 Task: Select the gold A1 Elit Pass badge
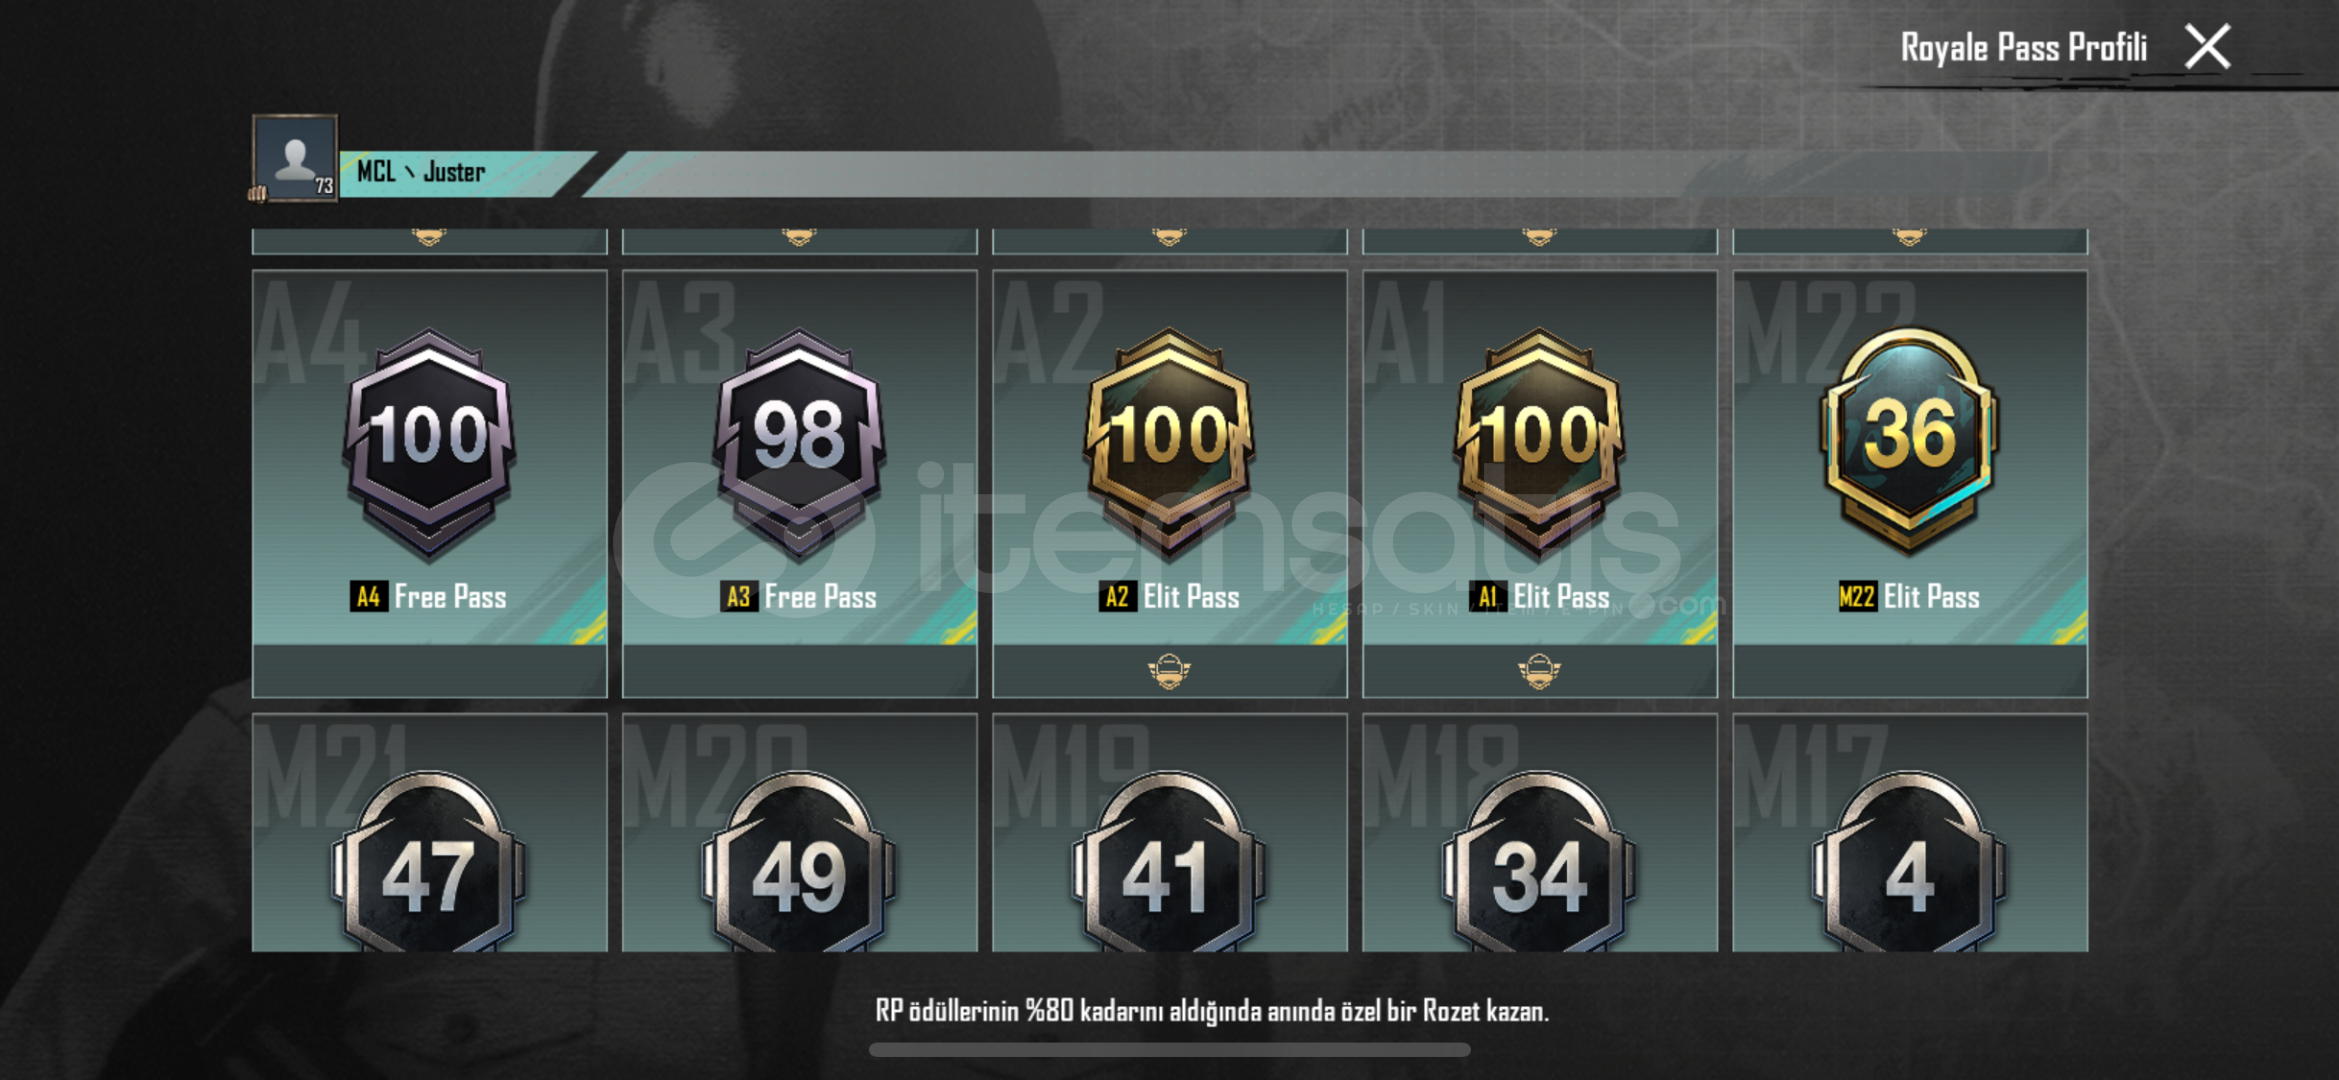point(1539,440)
